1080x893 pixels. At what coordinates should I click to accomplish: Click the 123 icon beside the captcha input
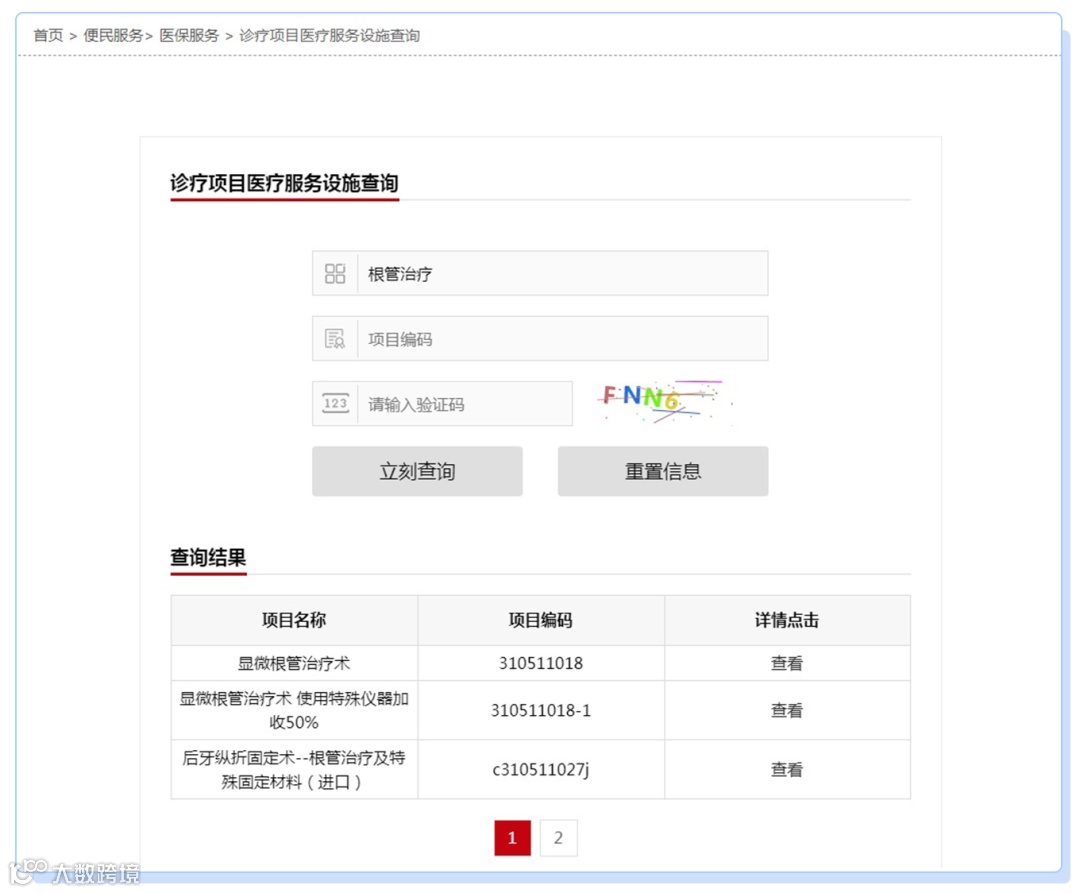point(335,403)
